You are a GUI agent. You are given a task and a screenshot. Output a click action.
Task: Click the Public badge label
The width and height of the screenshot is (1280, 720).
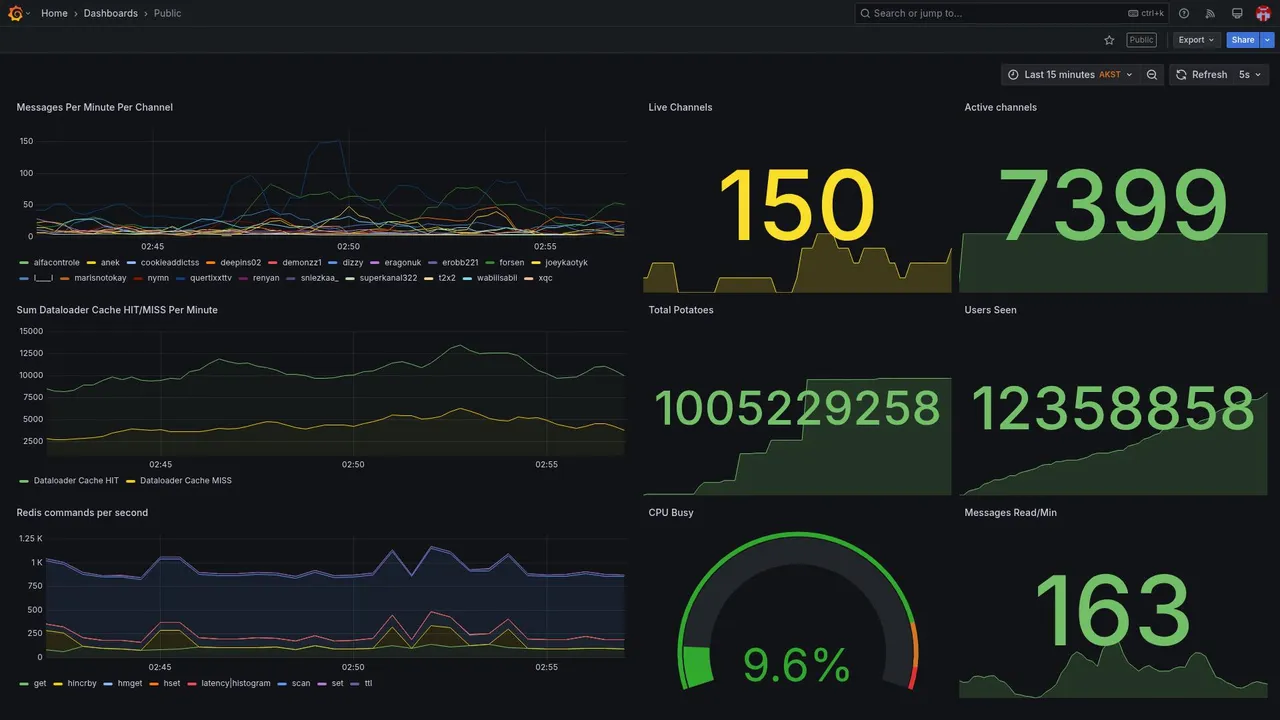(1141, 40)
